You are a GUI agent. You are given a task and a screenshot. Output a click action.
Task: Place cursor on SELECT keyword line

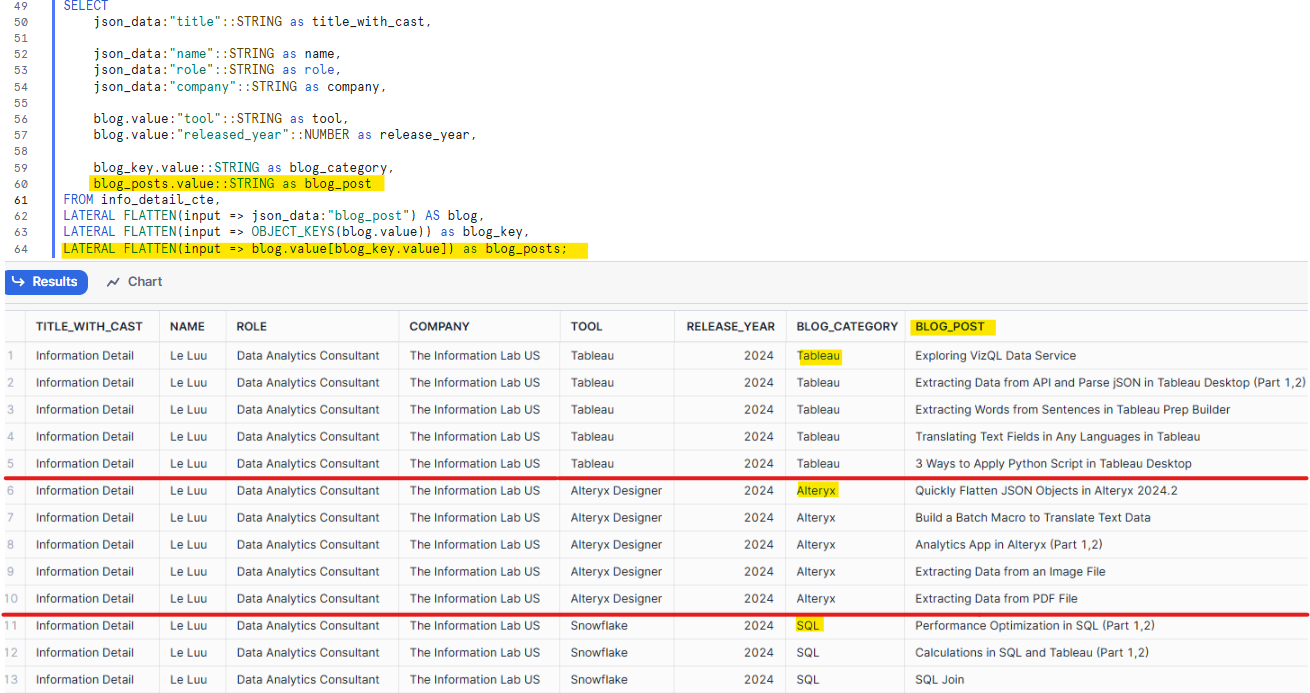tap(87, 6)
